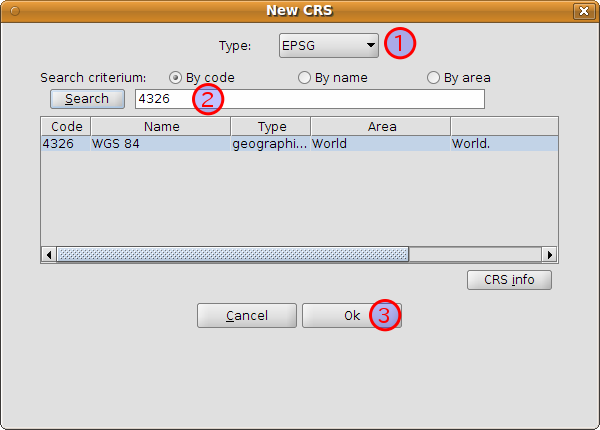Select the By code search option
Viewport: 600px width, 430px height.
[x=175, y=77]
